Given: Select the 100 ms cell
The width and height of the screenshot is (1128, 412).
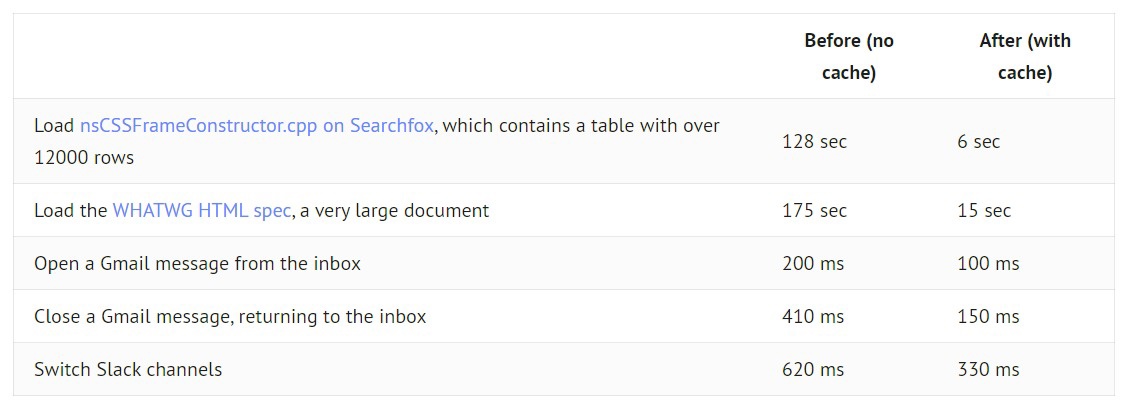Looking at the screenshot, I should pos(988,264).
